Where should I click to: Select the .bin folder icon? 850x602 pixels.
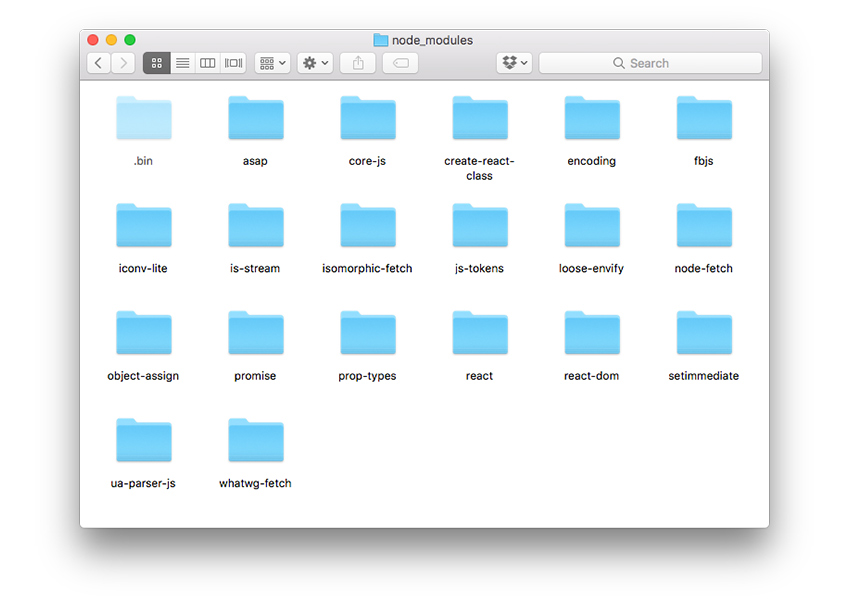pos(144,118)
